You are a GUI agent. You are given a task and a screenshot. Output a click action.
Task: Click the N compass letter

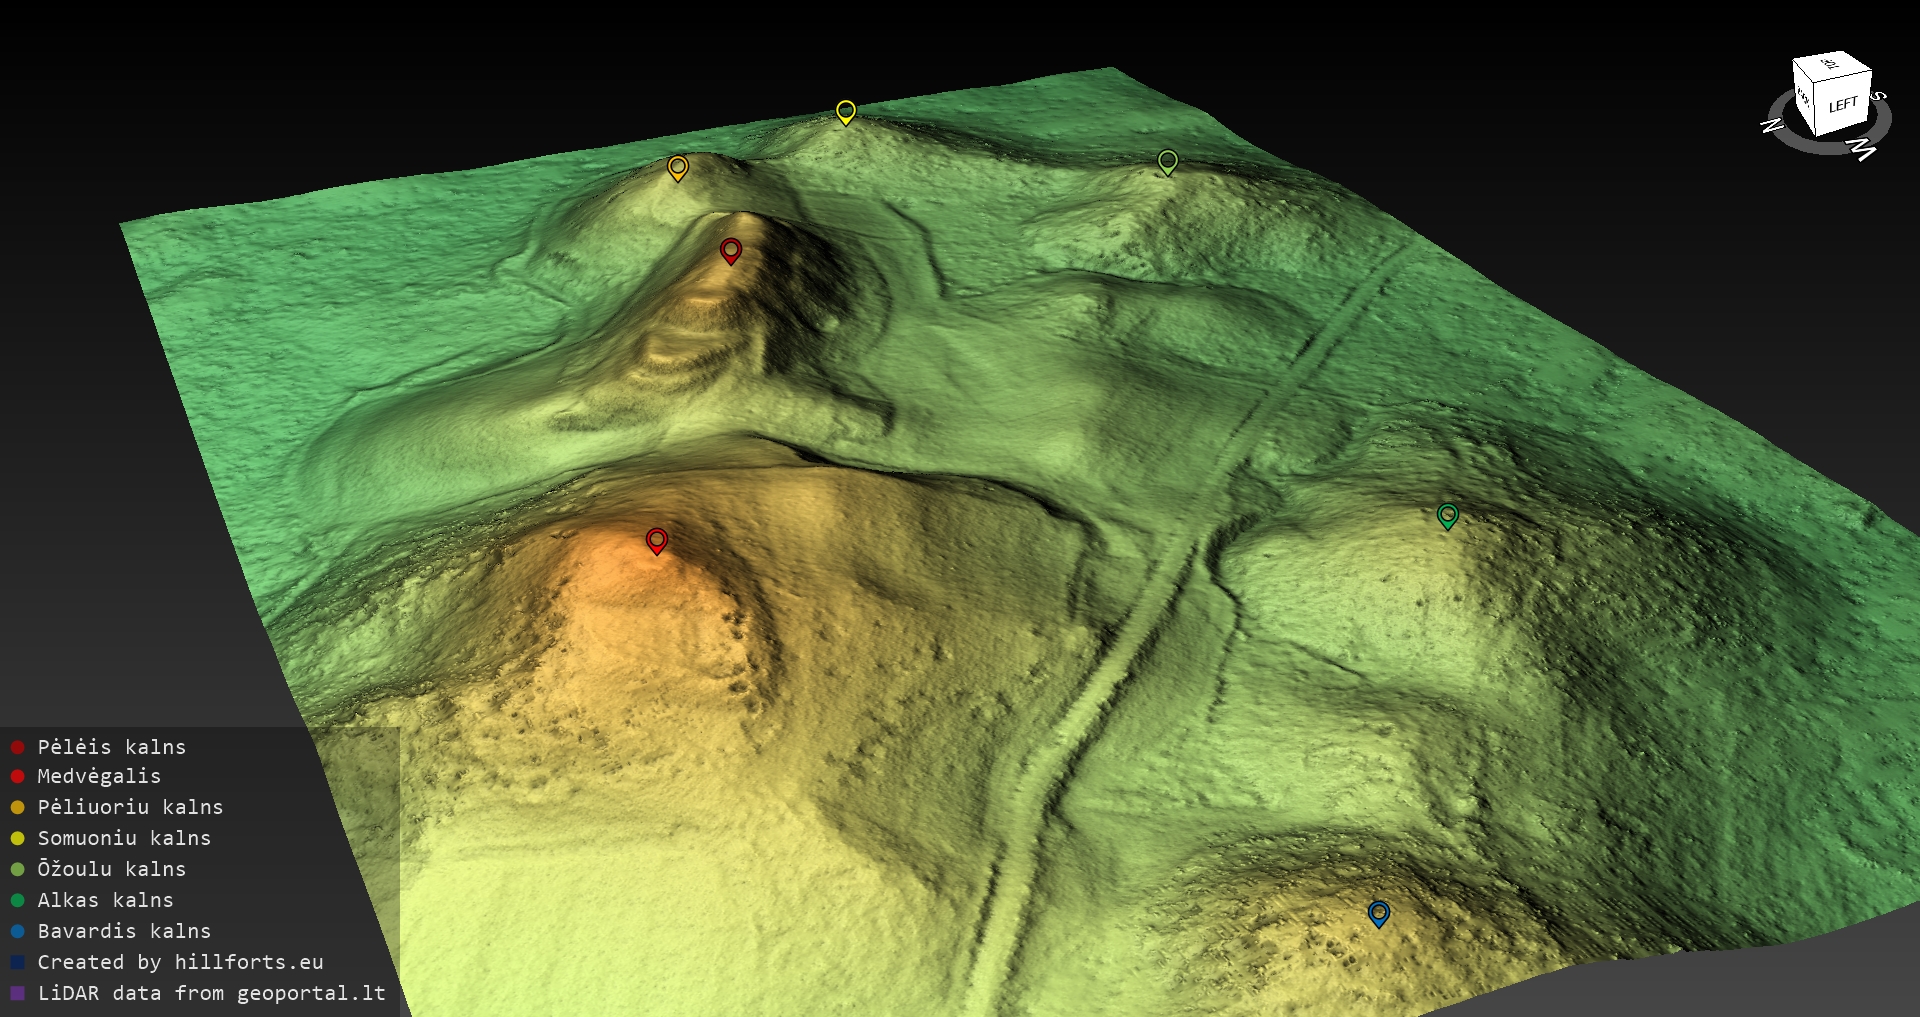[1772, 126]
